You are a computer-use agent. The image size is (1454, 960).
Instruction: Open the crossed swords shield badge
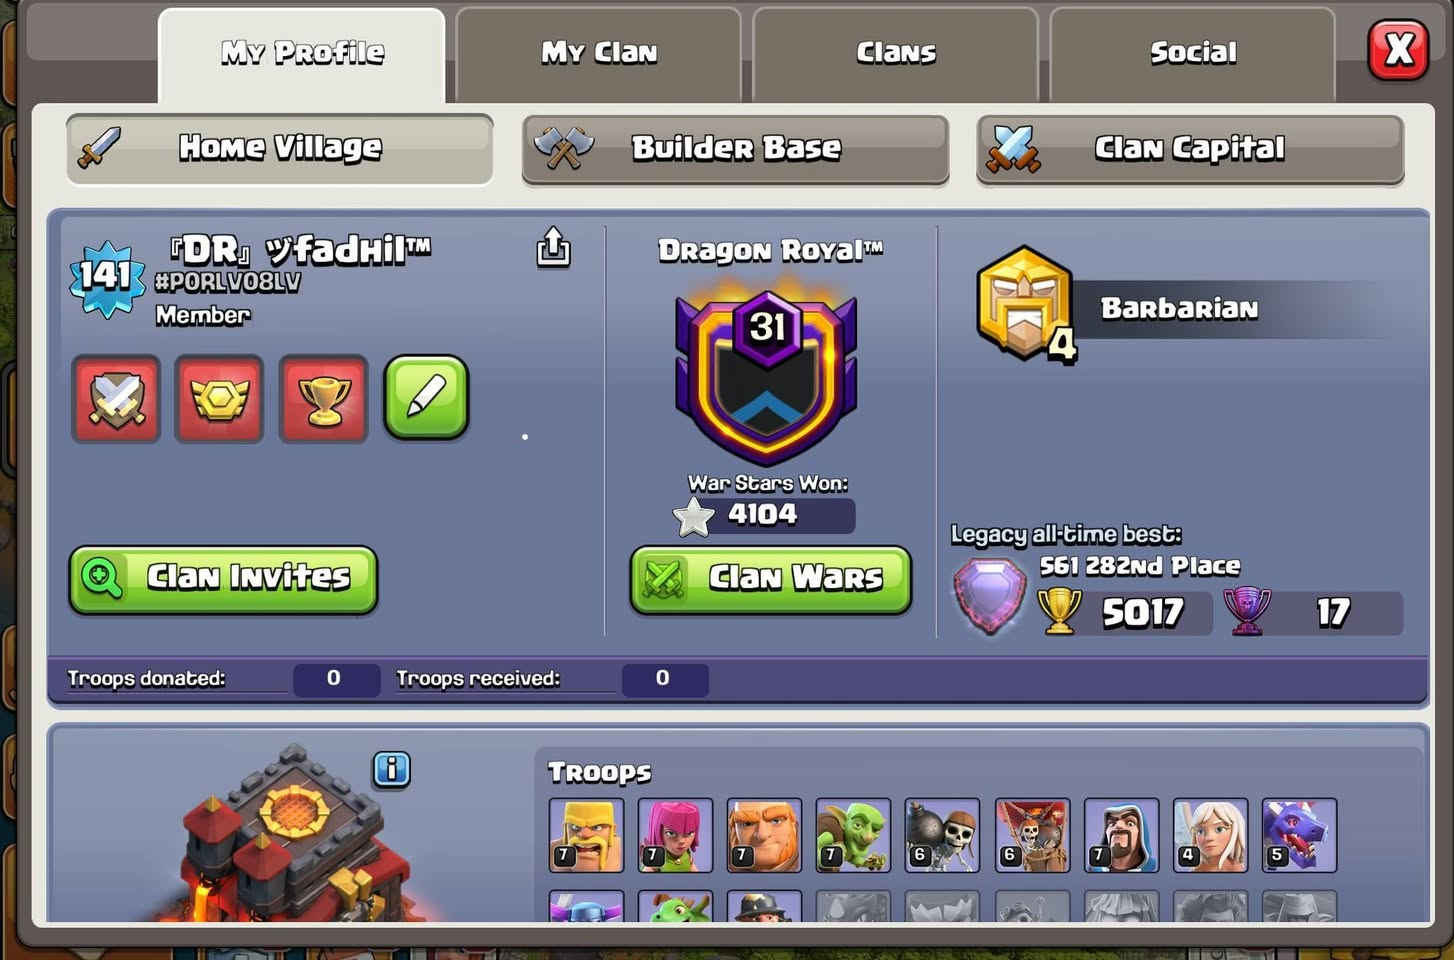point(116,398)
